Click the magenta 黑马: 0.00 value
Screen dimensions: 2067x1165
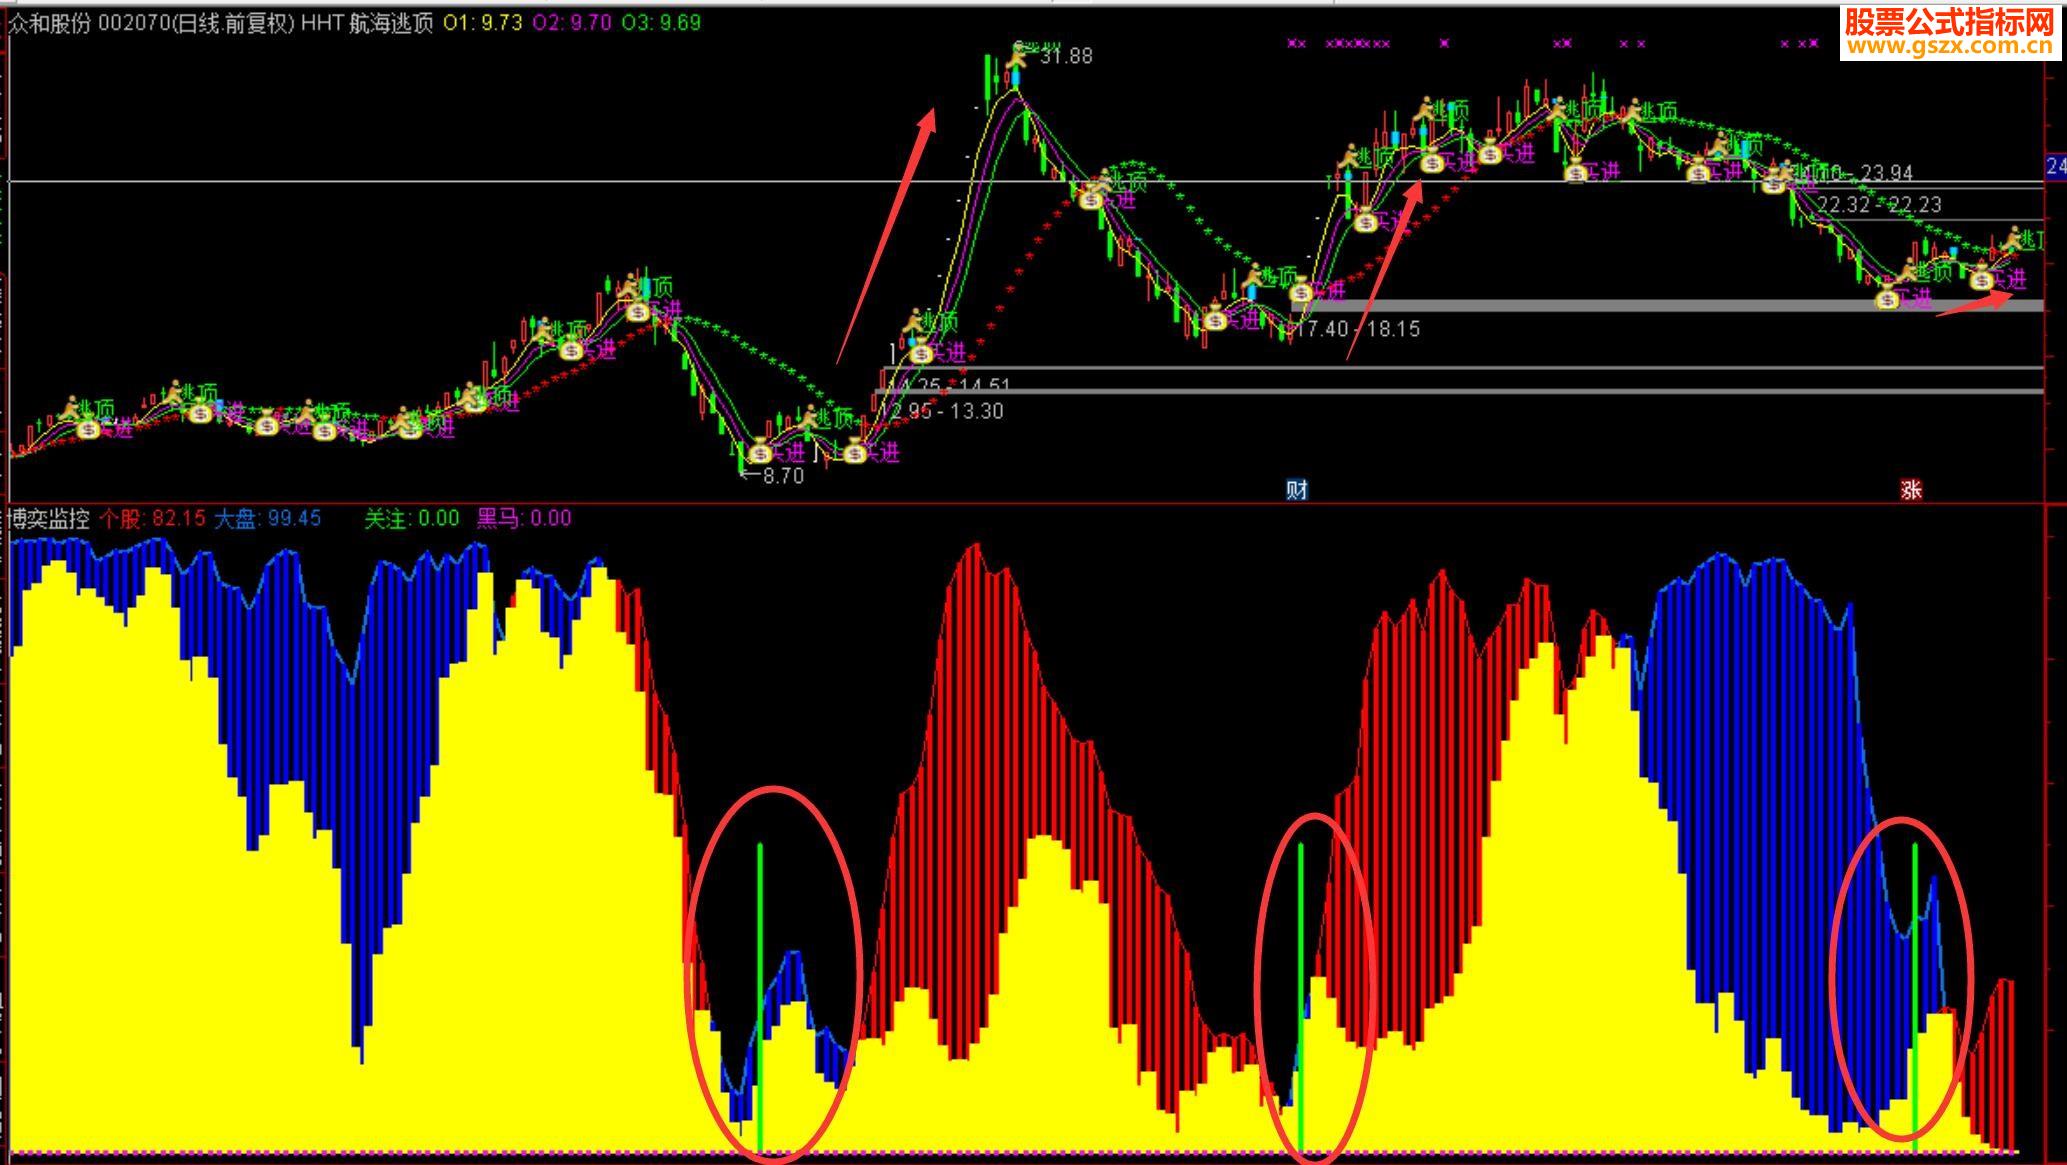pyautogui.click(x=524, y=518)
